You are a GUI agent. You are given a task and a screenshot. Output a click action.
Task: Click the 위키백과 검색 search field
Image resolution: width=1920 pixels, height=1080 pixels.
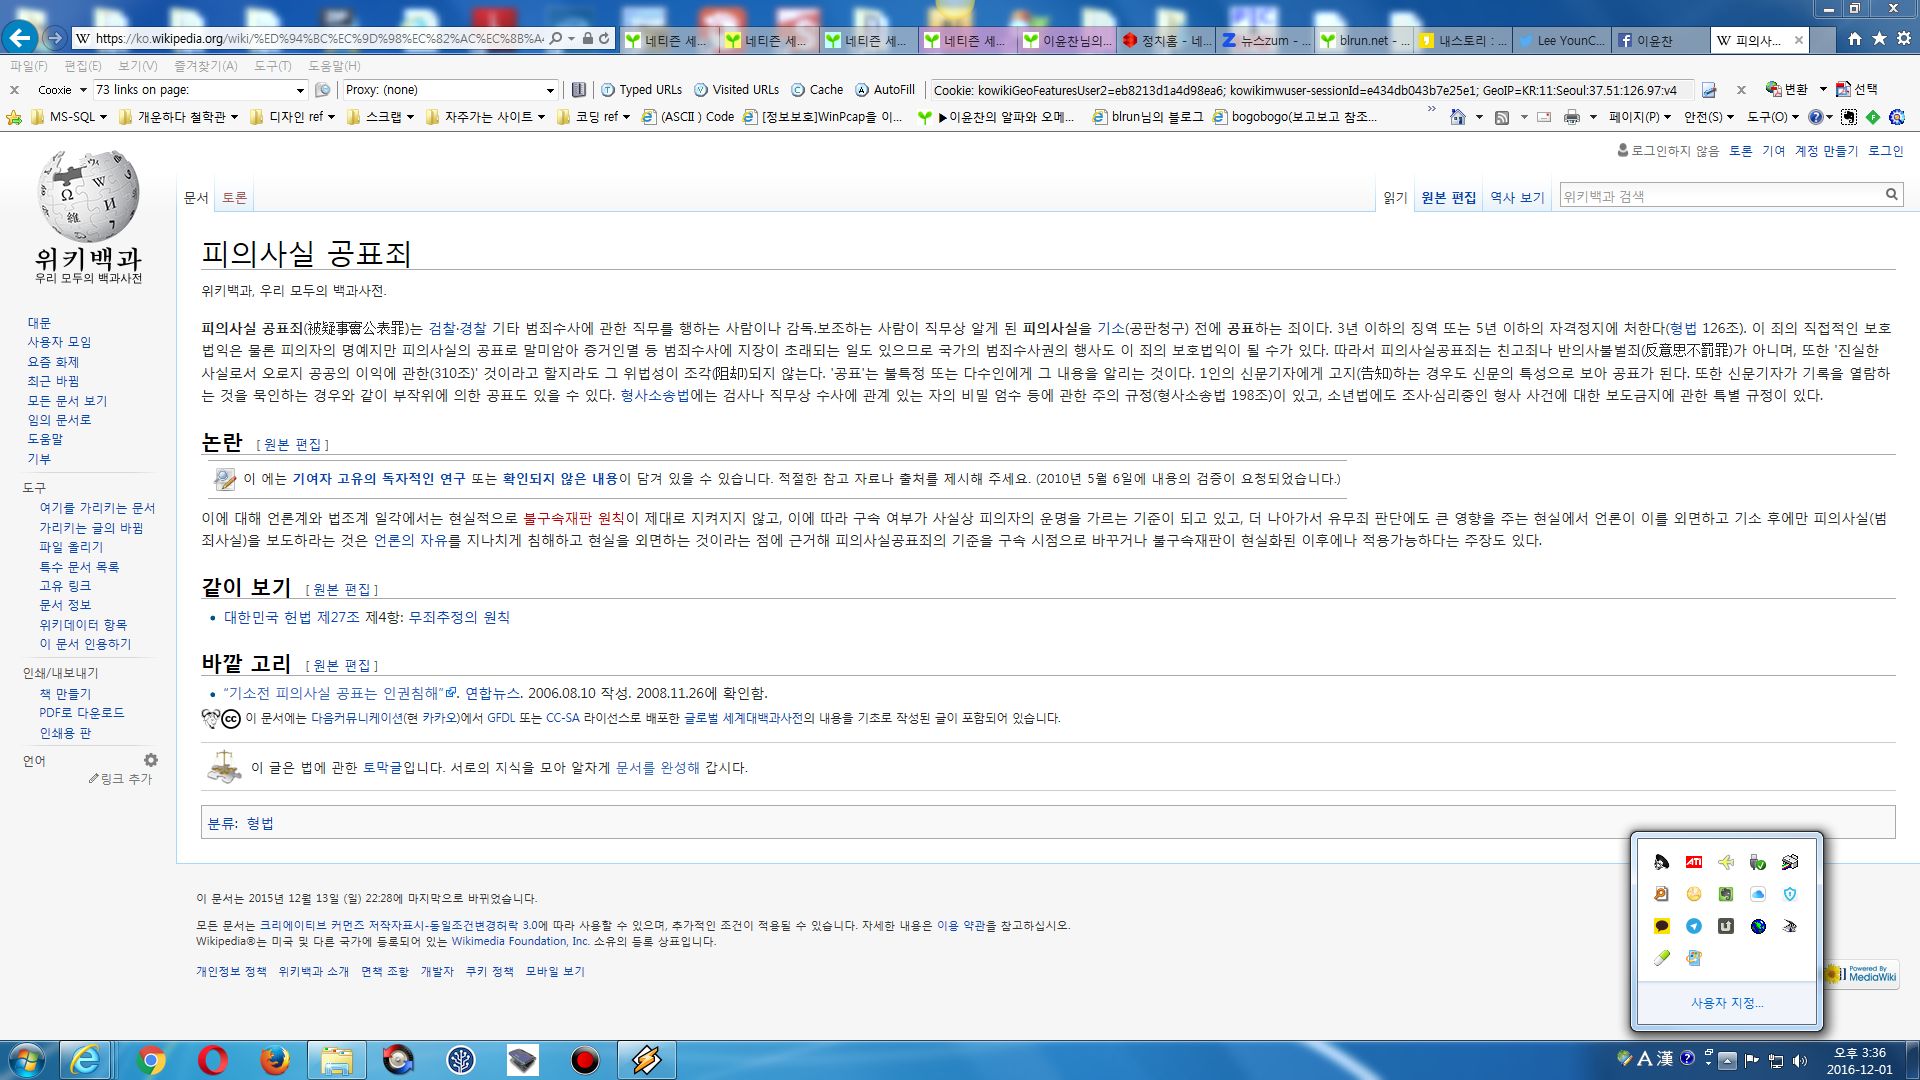click(1720, 196)
